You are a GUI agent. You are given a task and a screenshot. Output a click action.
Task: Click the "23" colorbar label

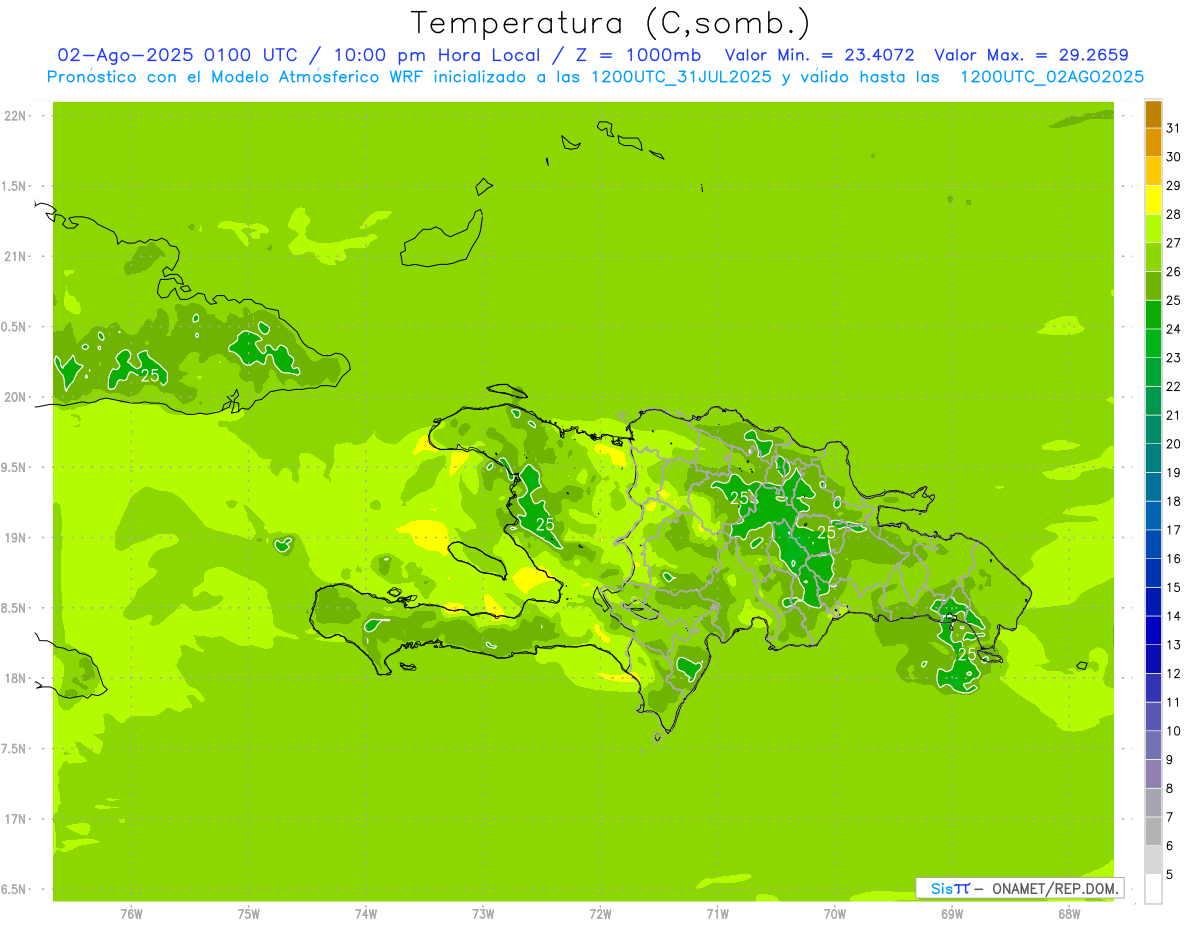[x=1173, y=358]
